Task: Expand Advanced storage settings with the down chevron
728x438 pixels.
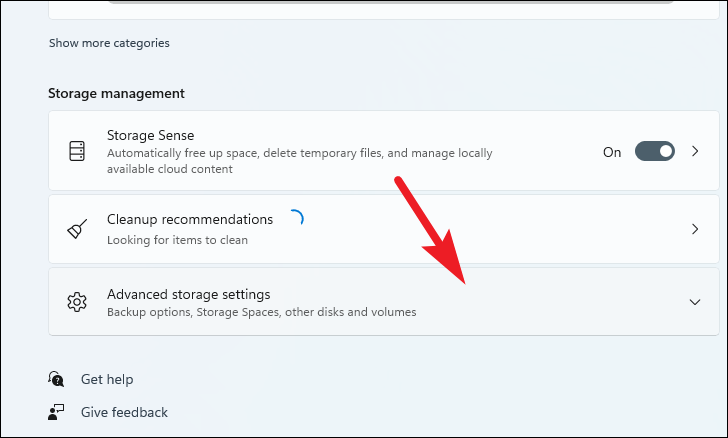Action: point(696,302)
